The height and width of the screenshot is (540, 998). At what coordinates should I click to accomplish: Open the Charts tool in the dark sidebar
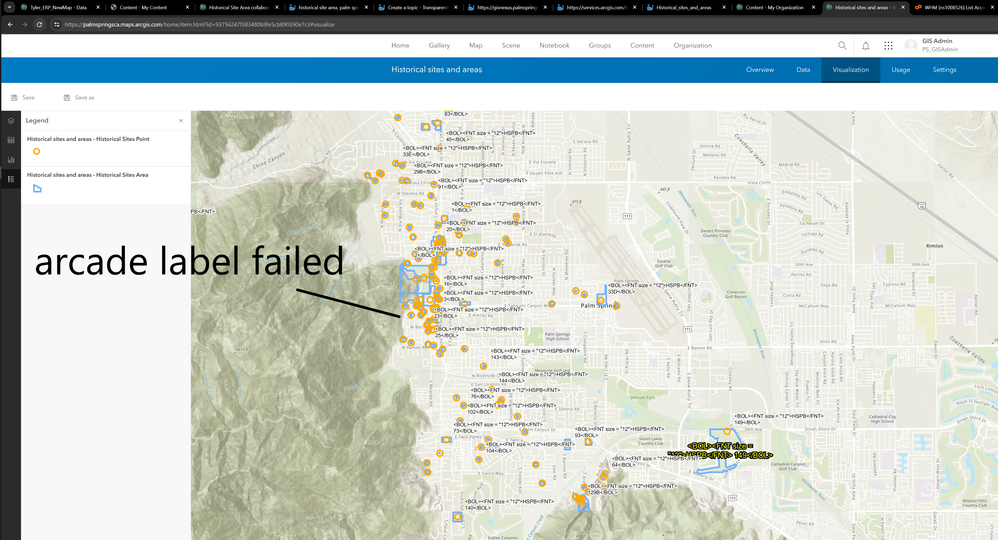[x=11, y=160]
